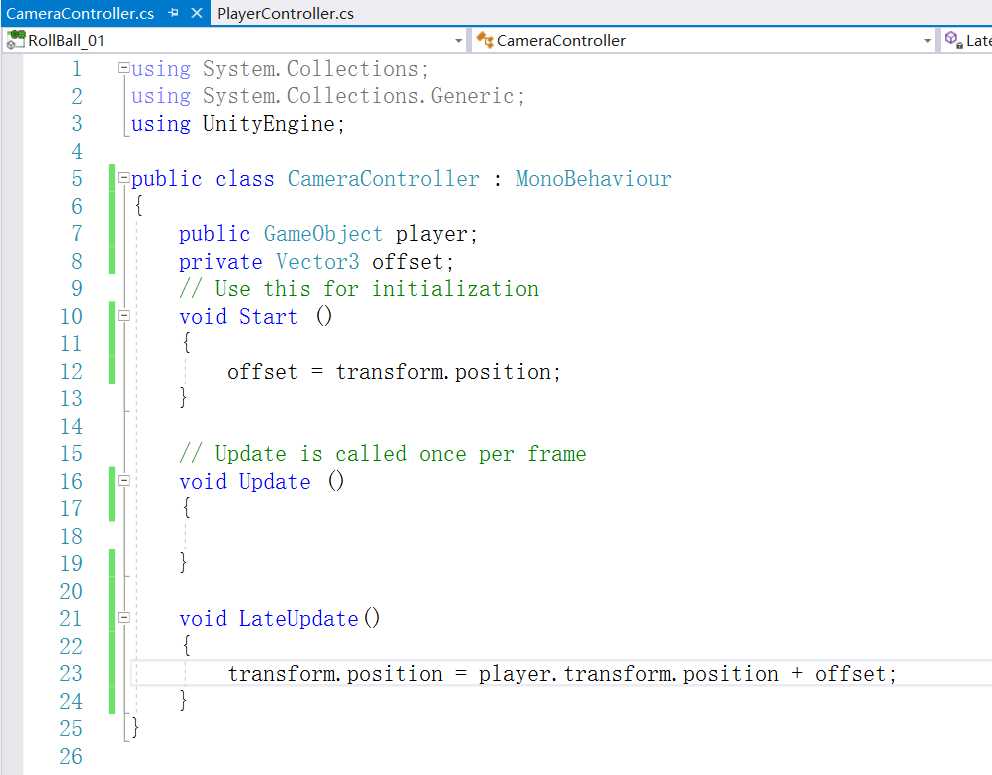Collapse the LateUpdate method

tap(124, 617)
